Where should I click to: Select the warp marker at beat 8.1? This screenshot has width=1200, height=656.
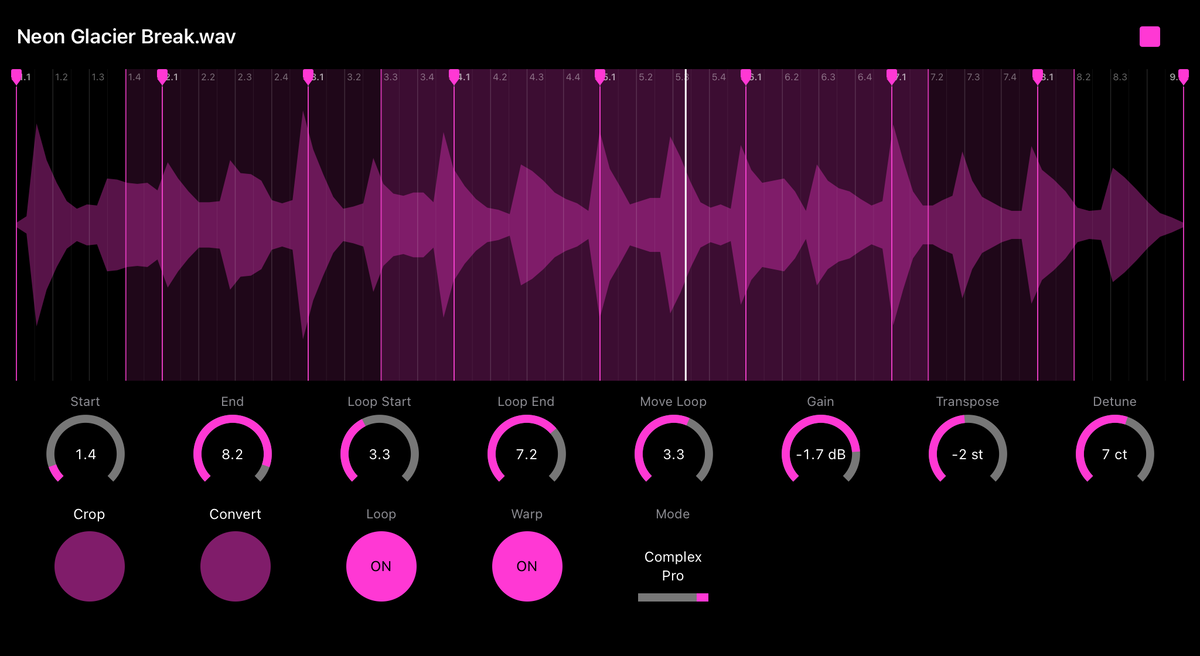point(1038,76)
